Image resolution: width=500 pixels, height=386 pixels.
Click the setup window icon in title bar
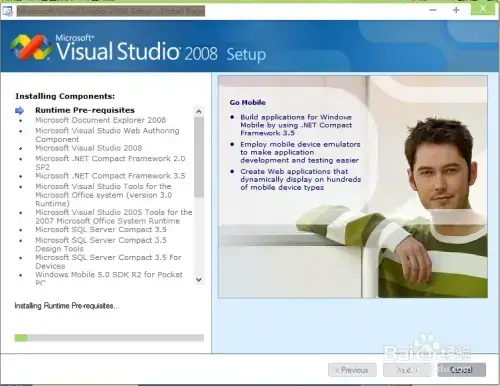pyautogui.click(x=7, y=11)
